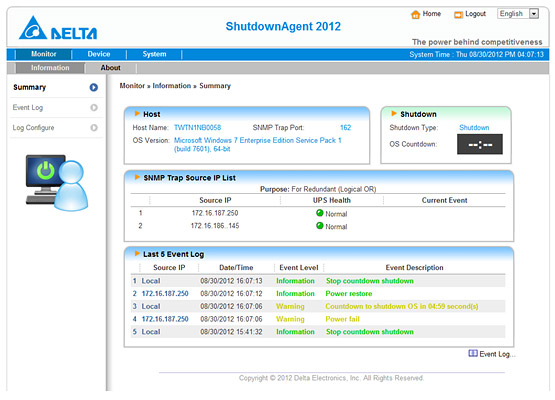Click Local in event log row 5
Viewport: 555px width, 400px height.
(x=151, y=332)
